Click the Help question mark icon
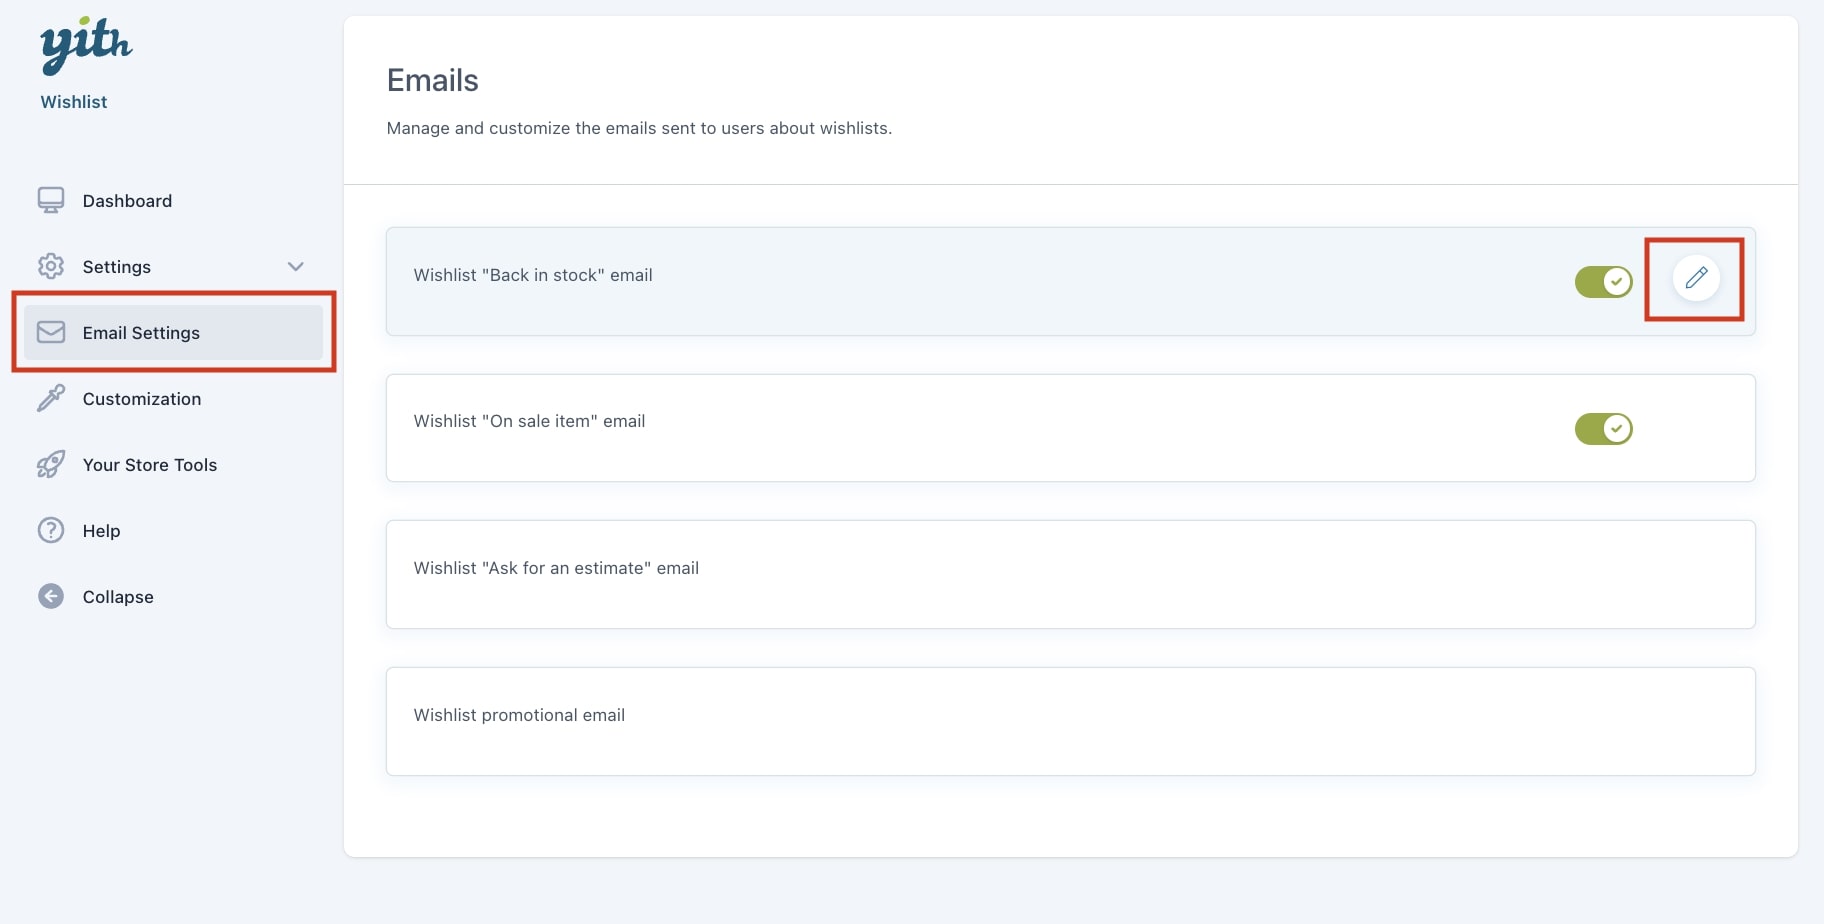This screenshot has height=924, width=1824. (x=51, y=530)
